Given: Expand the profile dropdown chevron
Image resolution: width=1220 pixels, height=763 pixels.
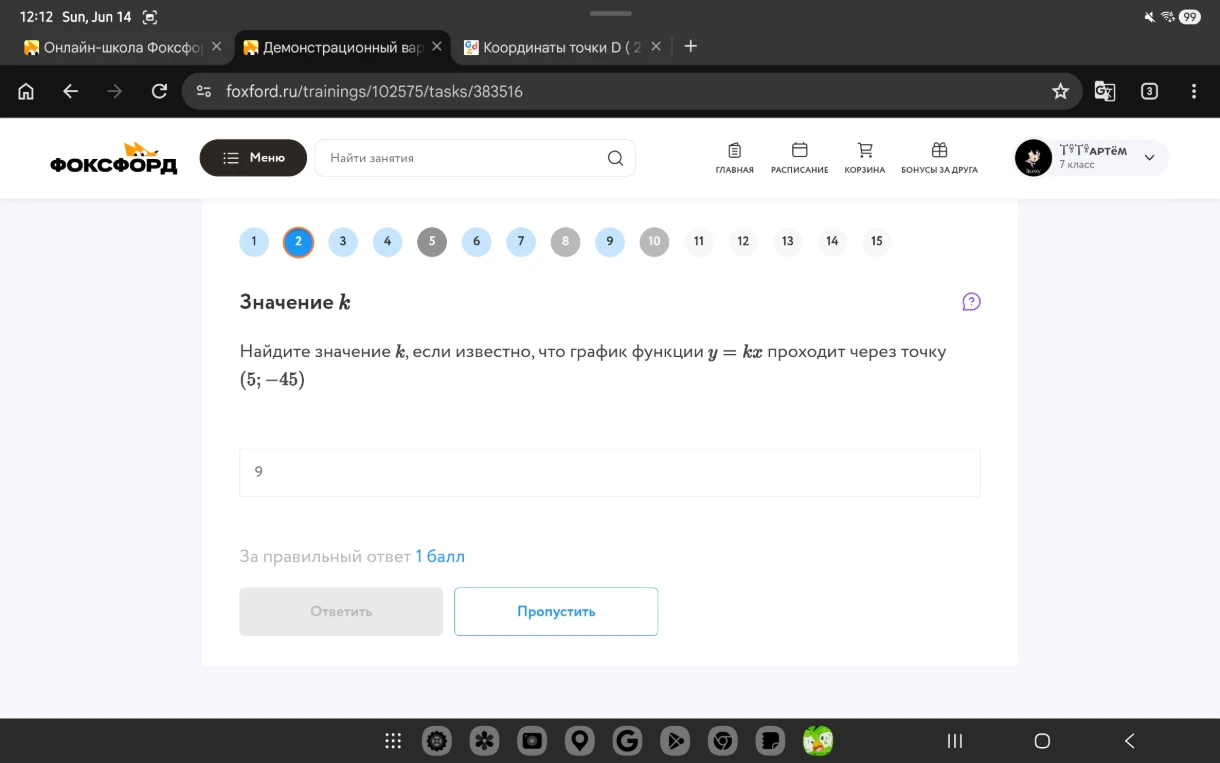Looking at the screenshot, I should tap(1149, 158).
